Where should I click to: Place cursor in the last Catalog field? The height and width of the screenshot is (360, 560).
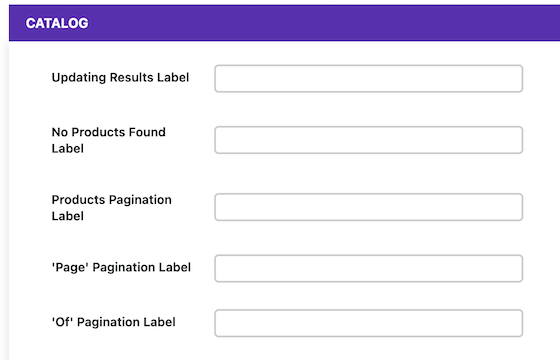[x=369, y=323]
